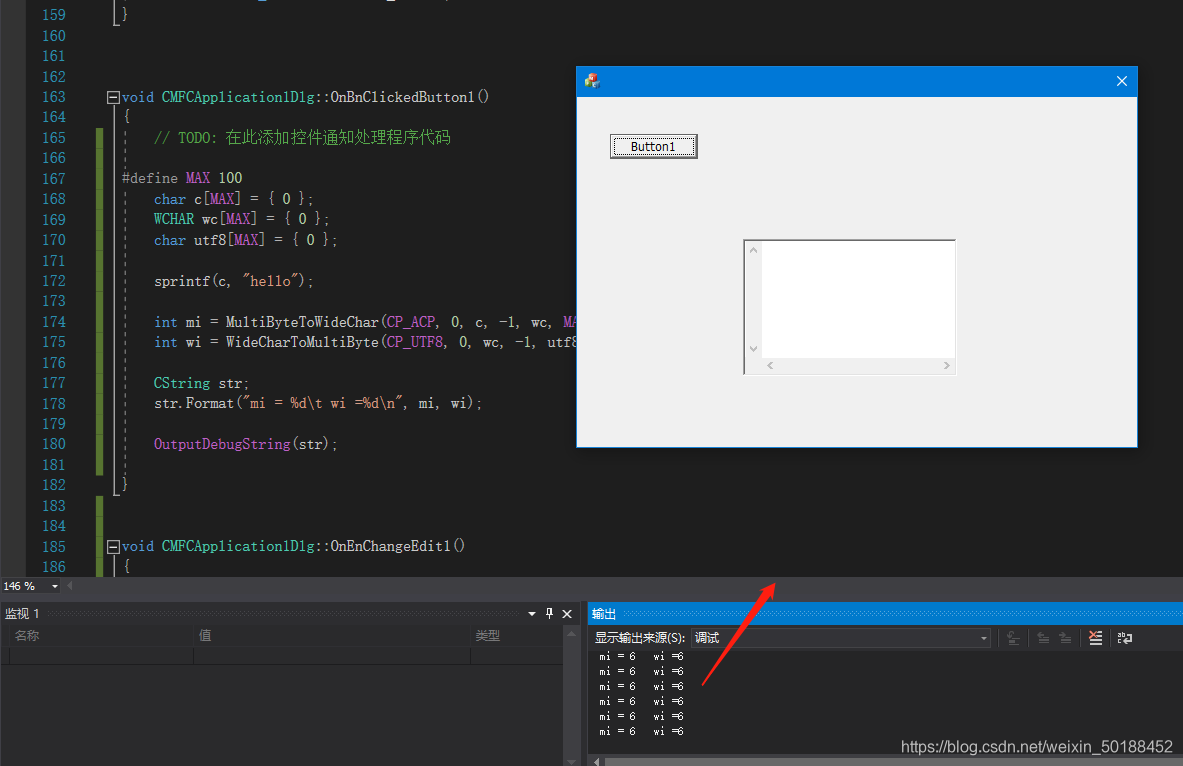Click inside the dialog's edit box
The width and height of the screenshot is (1183, 766).
click(x=858, y=300)
